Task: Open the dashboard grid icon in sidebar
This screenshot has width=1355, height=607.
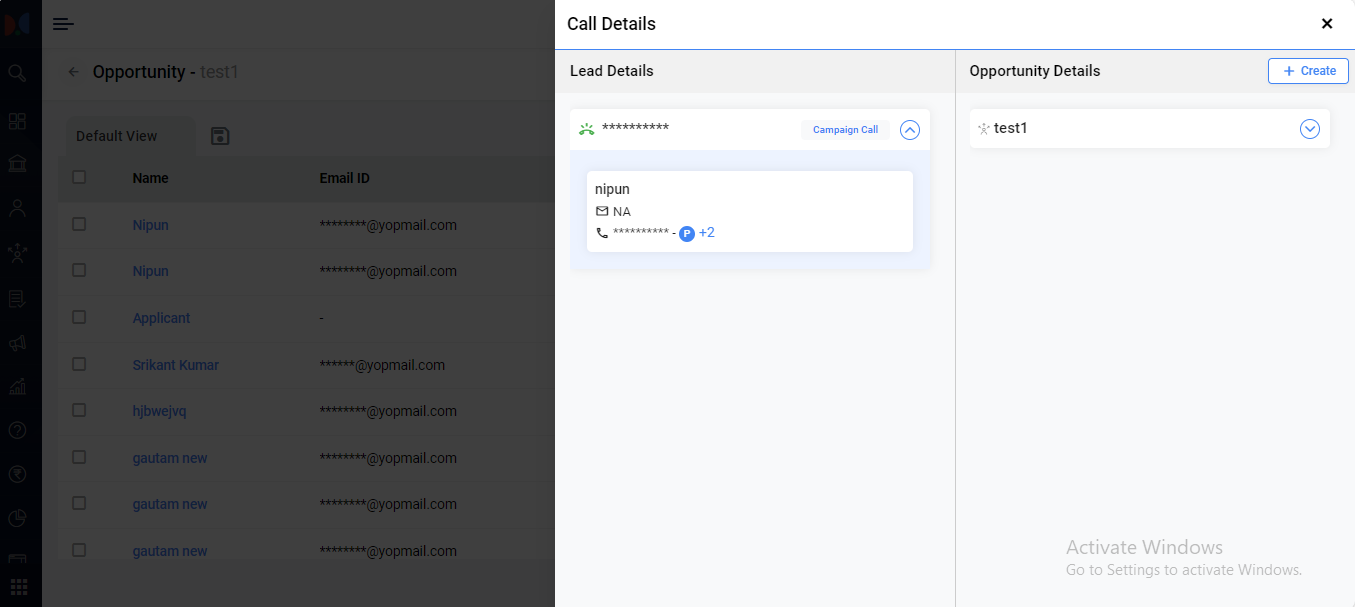Action: point(17,121)
